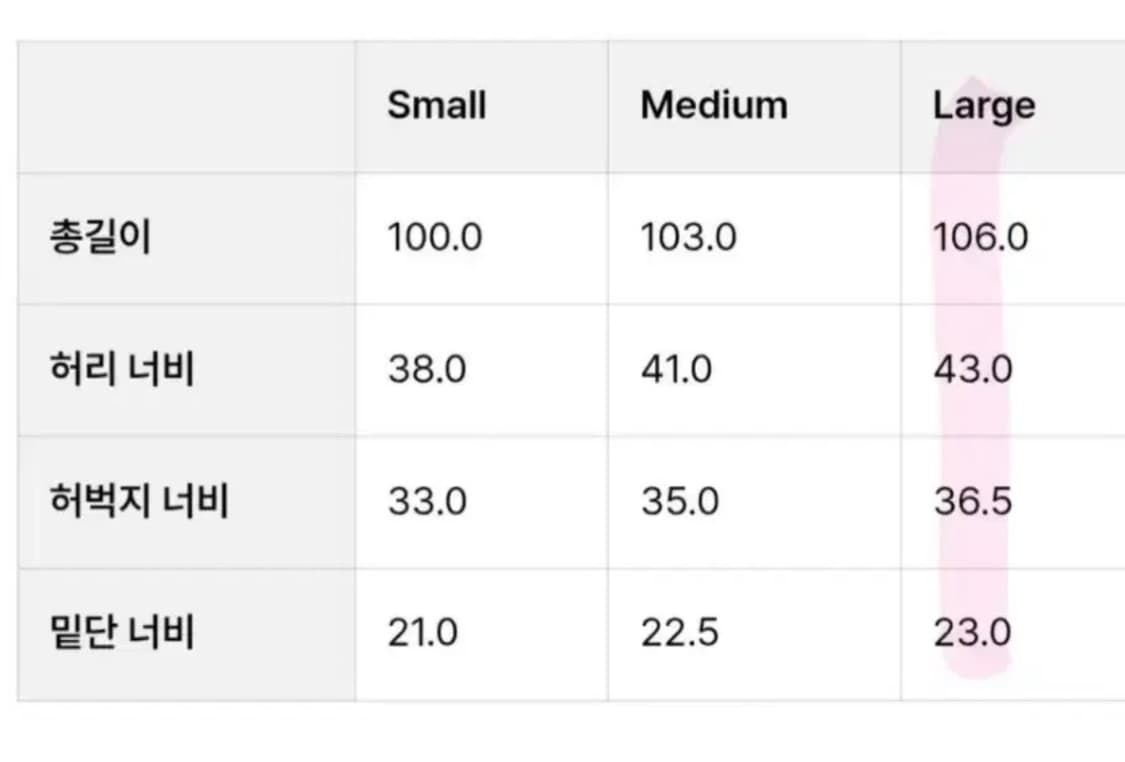Select the Large column header
The image size is (1125, 762).
[984, 105]
